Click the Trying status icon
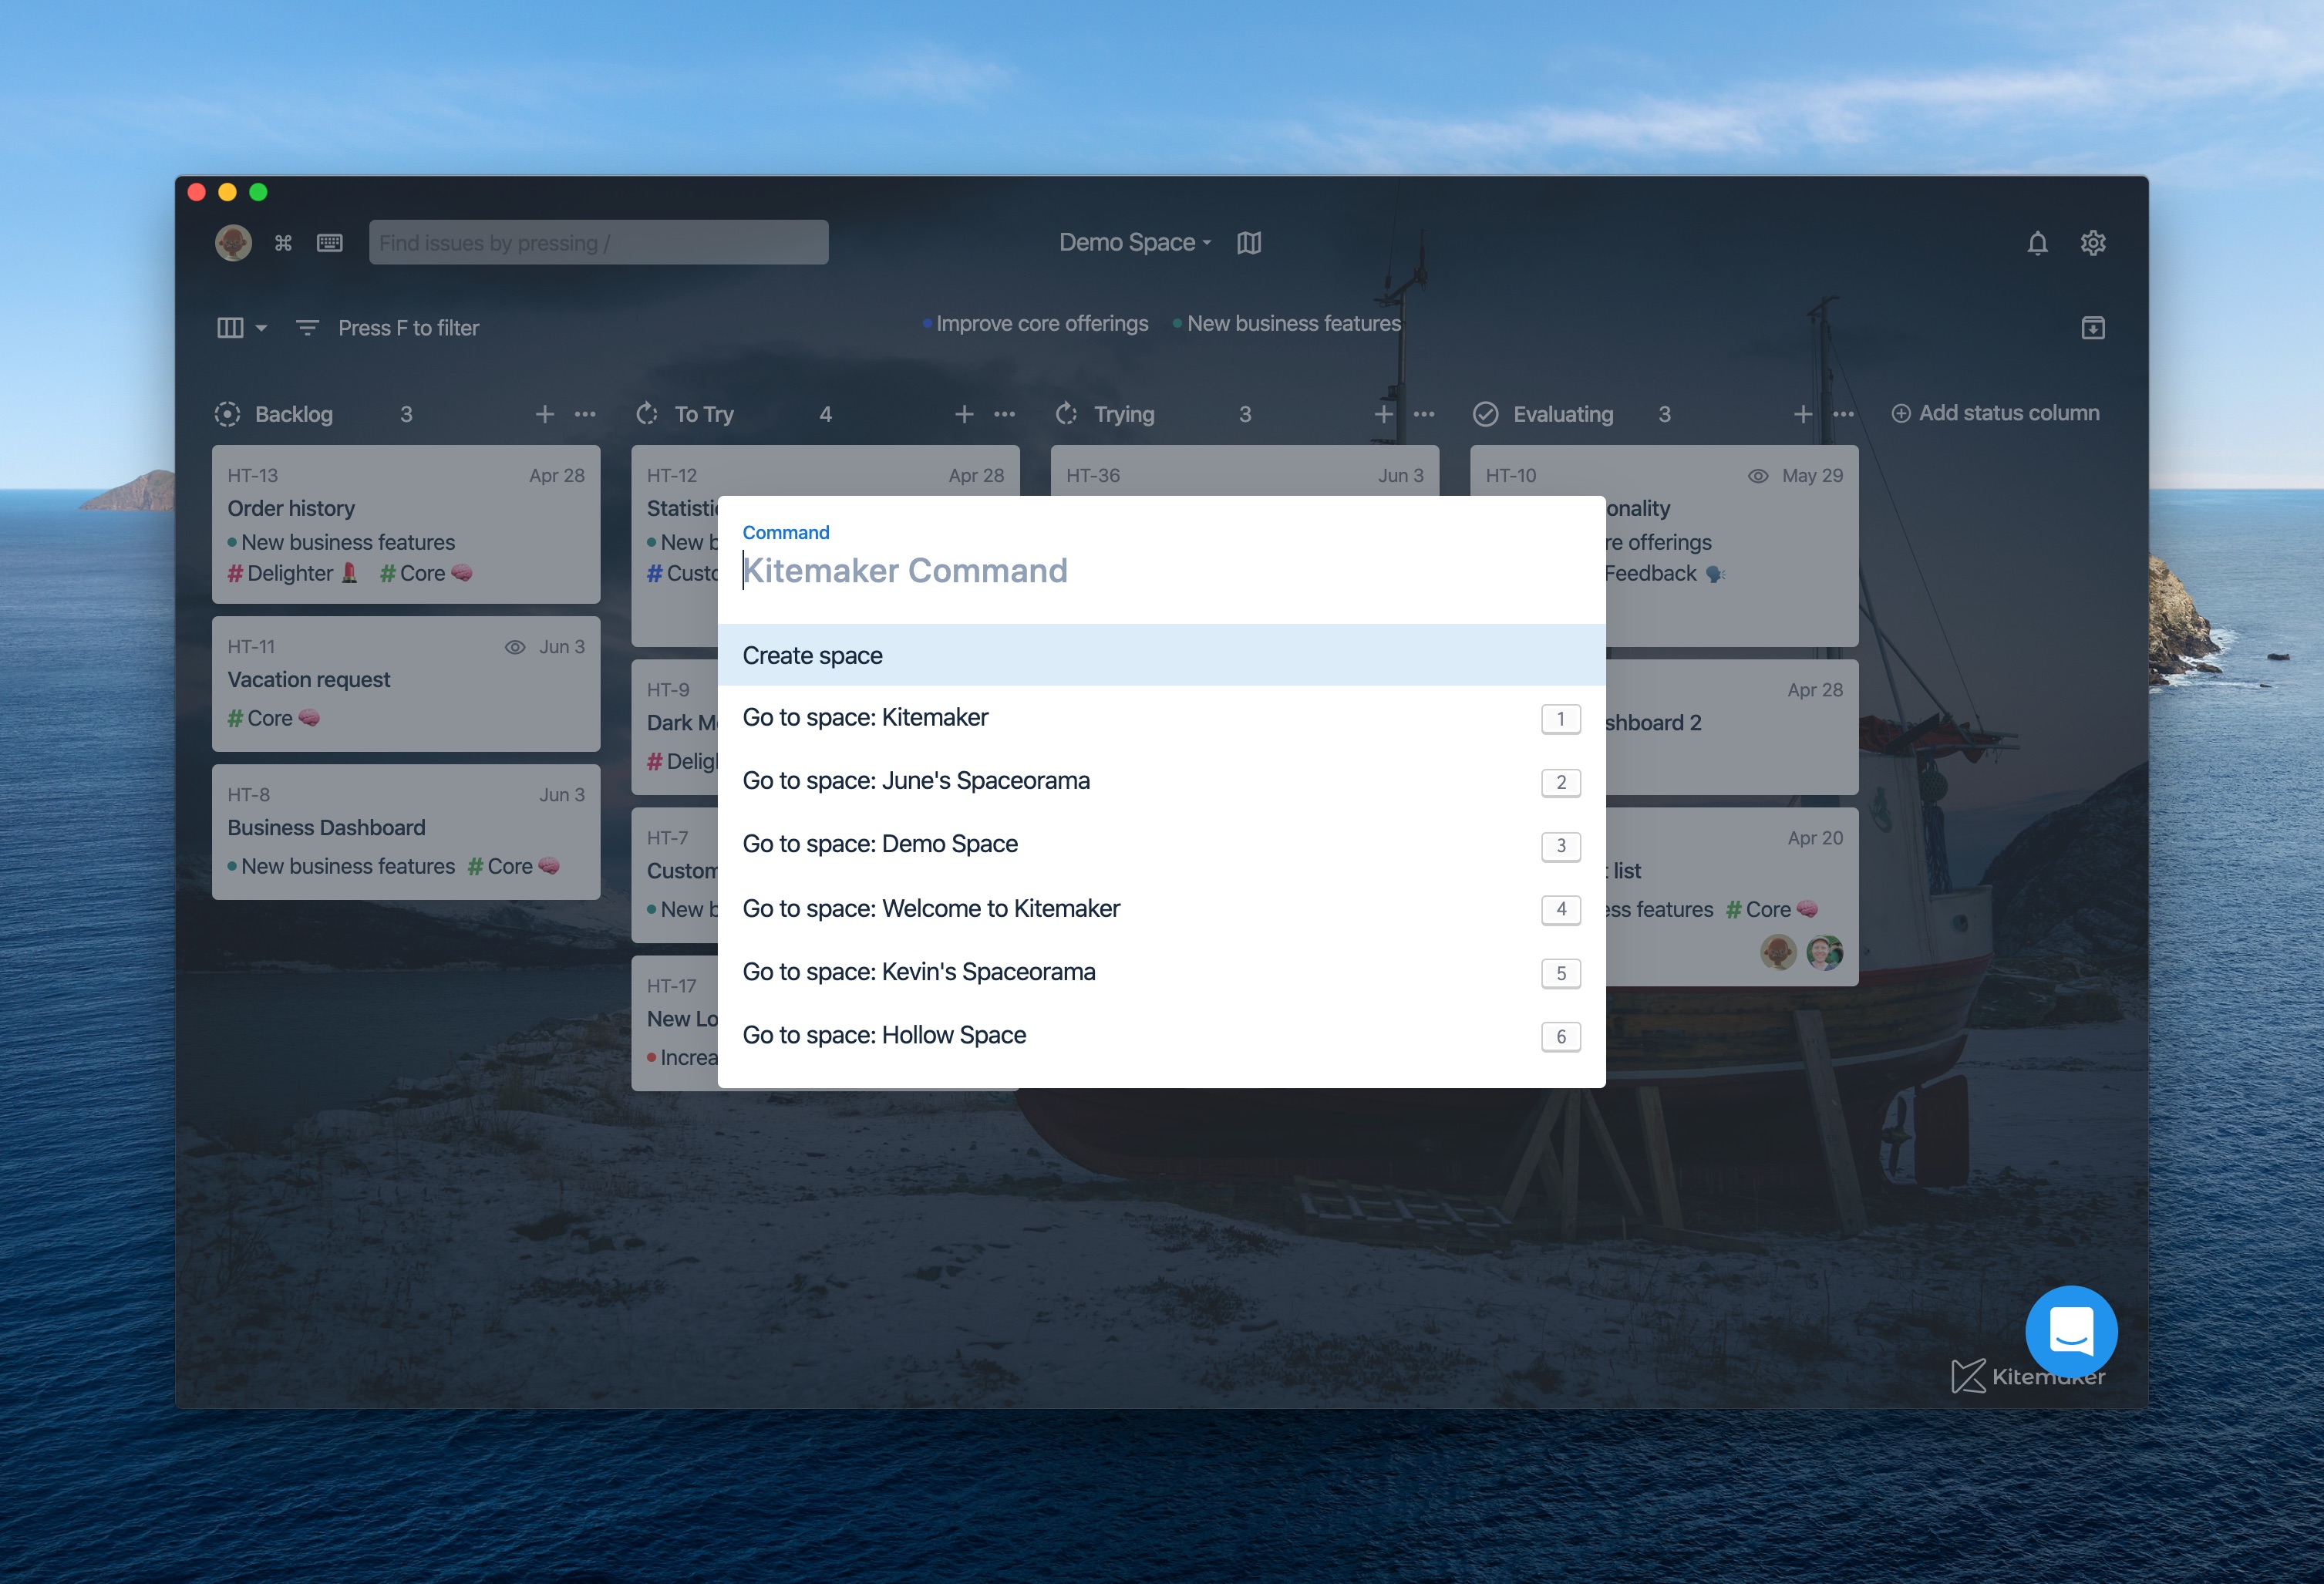2324x1584 pixels. click(x=1066, y=414)
